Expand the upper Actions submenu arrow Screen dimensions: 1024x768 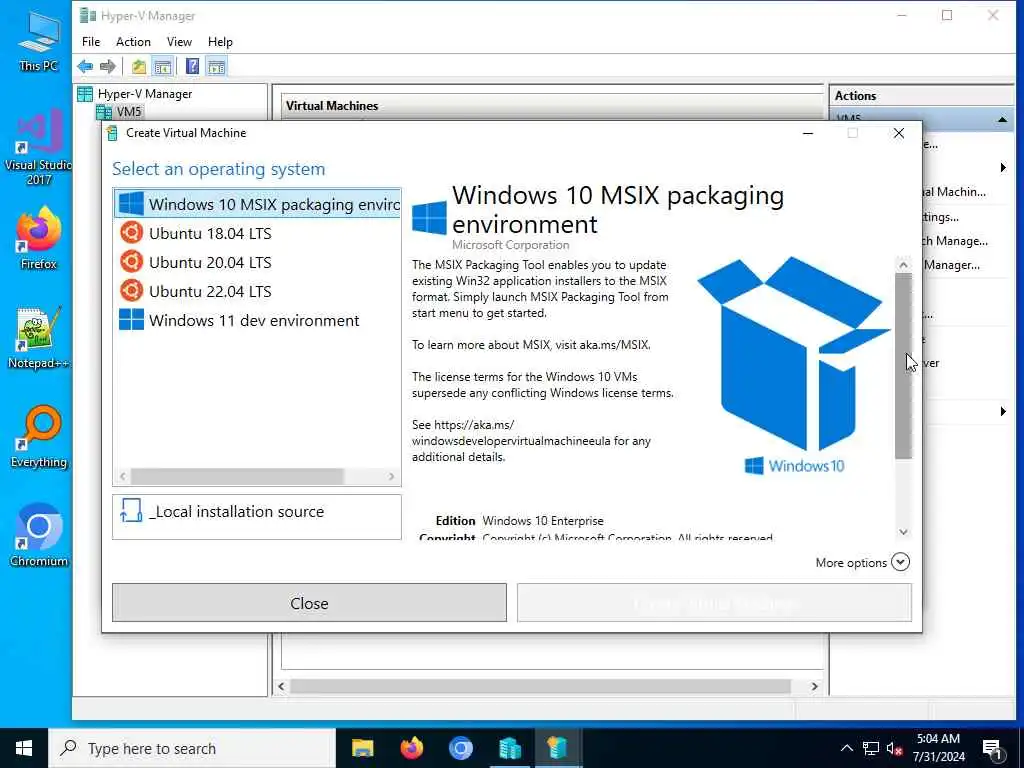pos(1003,168)
